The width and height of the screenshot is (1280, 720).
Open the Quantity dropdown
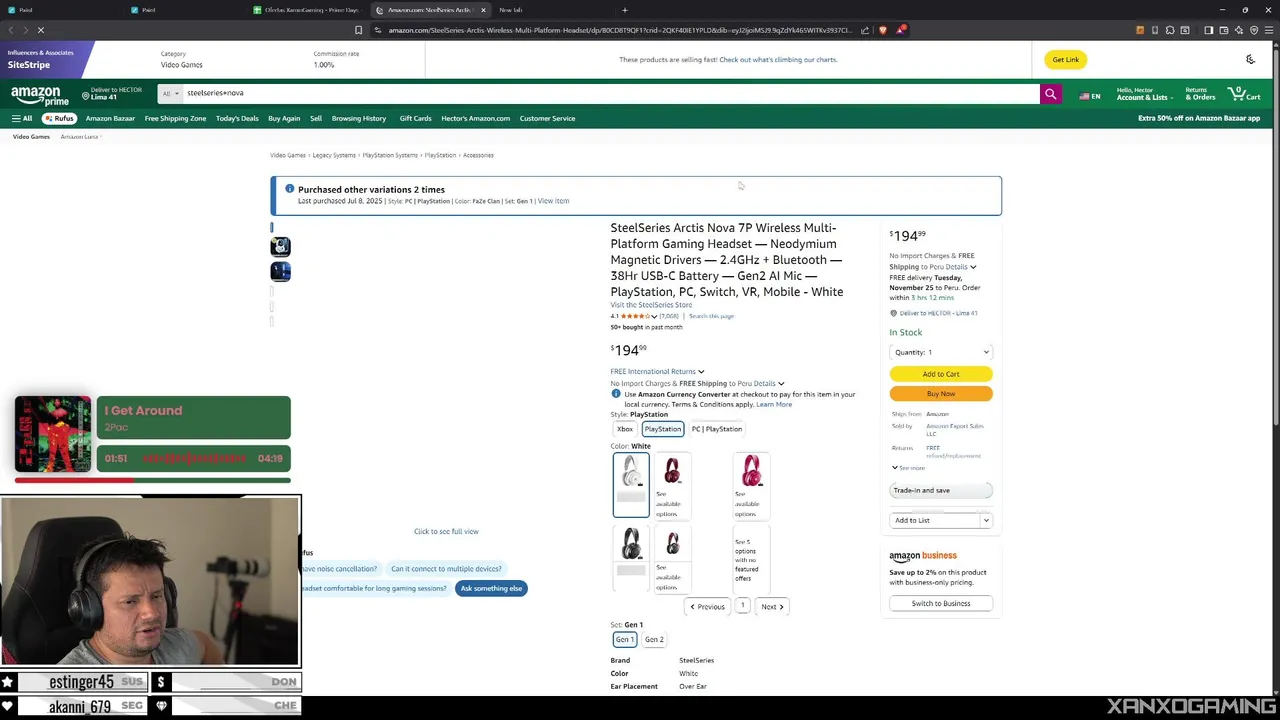point(941,352)
